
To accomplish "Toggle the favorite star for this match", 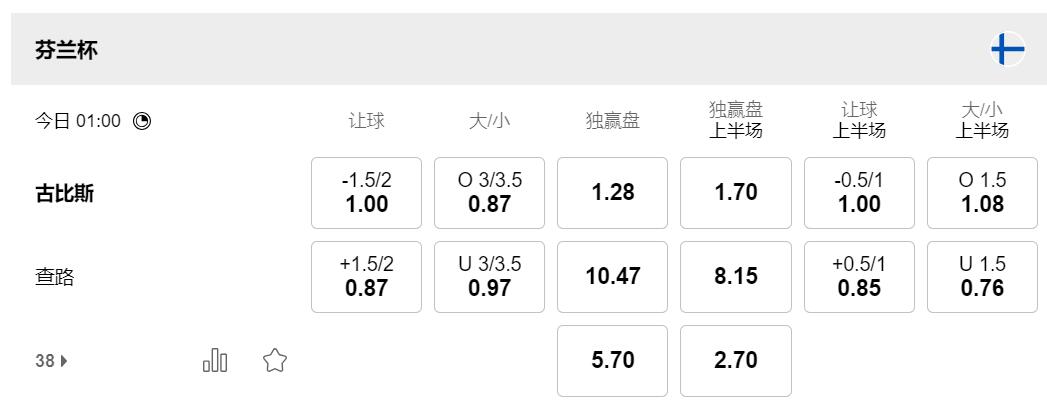I will pyautogui.click(x=275, y=361).
